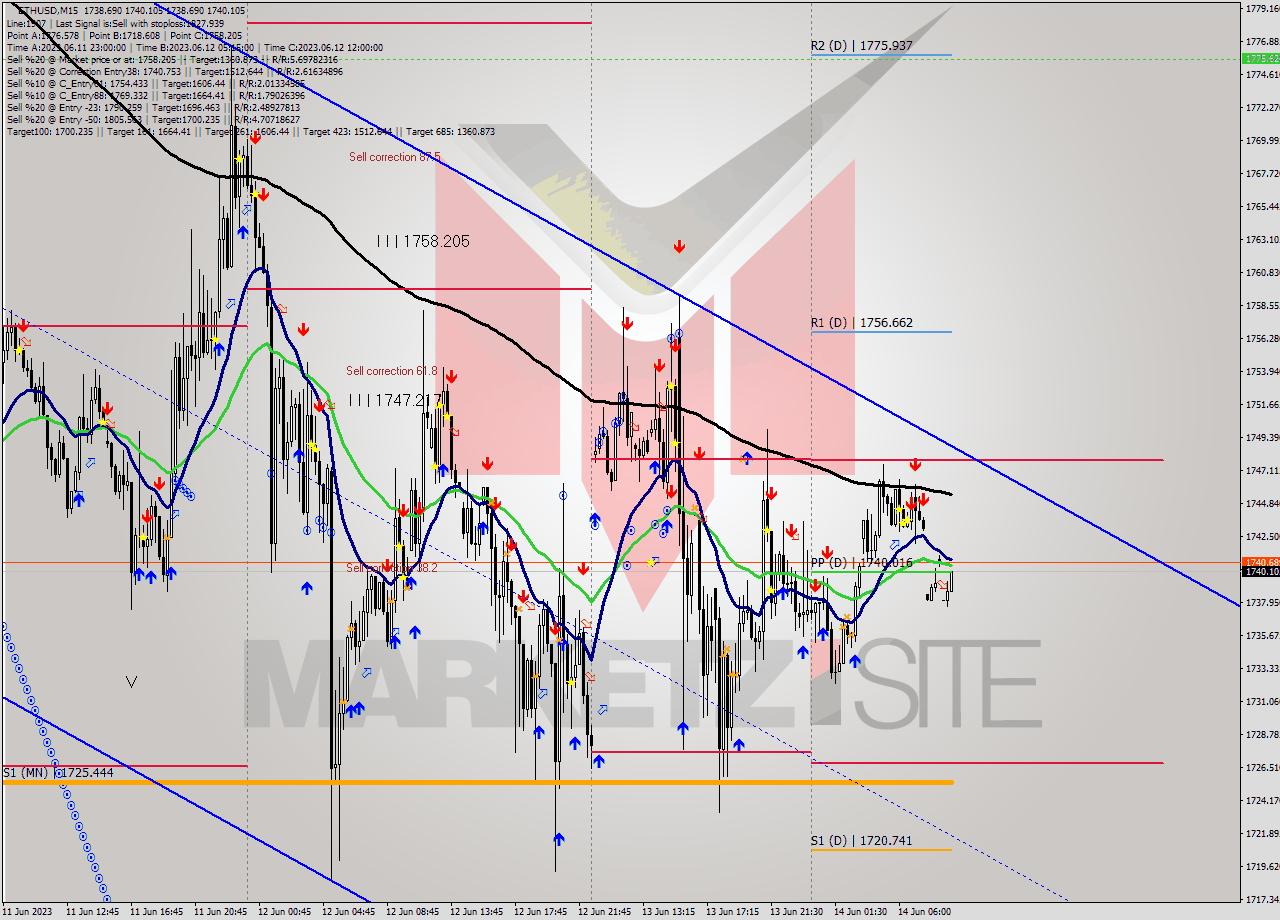
Task: Click the 1744.84 price axis value
Action: point(1261,503)
